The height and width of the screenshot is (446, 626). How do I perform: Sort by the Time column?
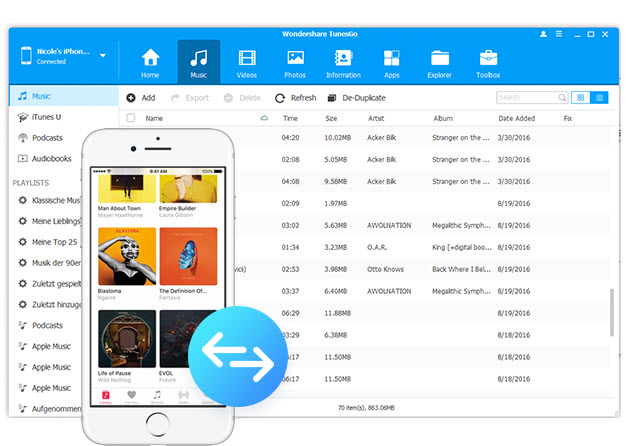(x=290, y=118)
